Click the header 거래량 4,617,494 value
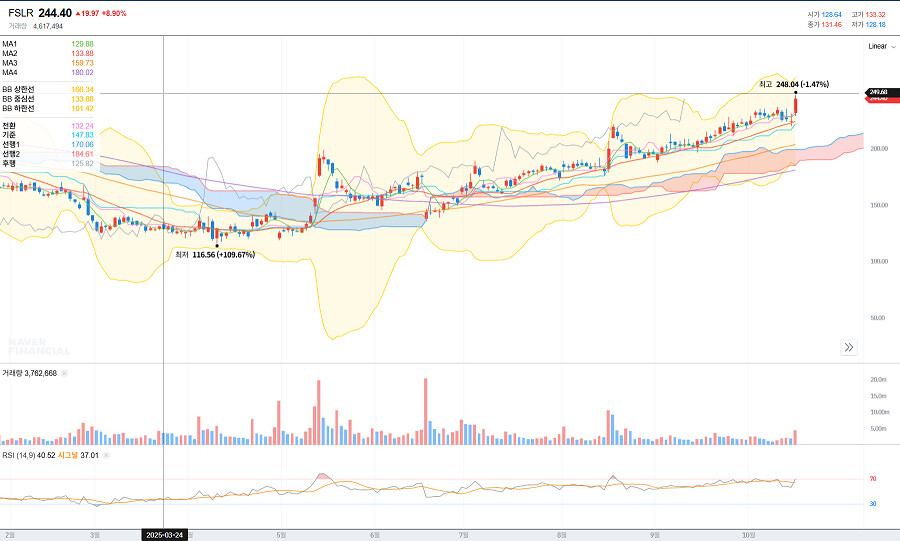Screen dimensions: 900x541 (x=36, y=26)
